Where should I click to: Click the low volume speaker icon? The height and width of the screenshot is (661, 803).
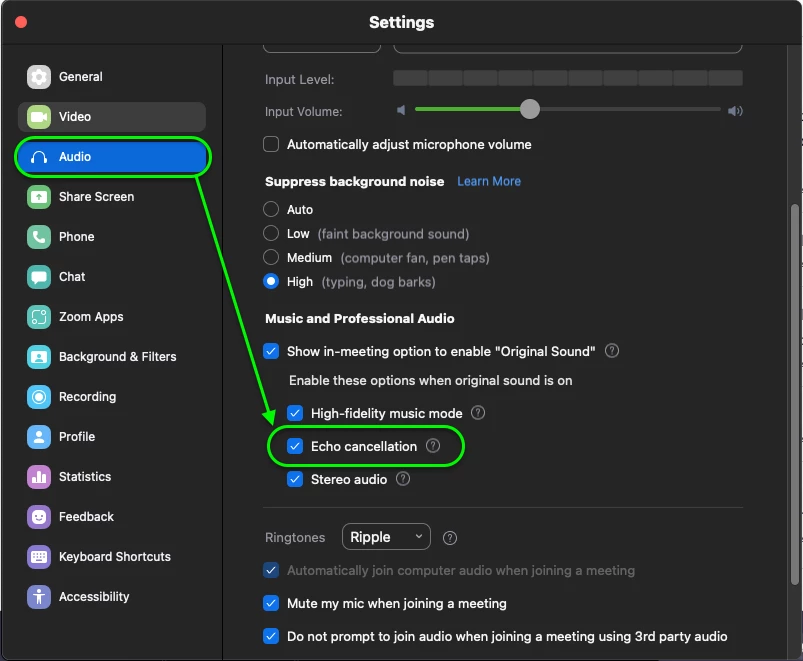click(x=402, y=110)
